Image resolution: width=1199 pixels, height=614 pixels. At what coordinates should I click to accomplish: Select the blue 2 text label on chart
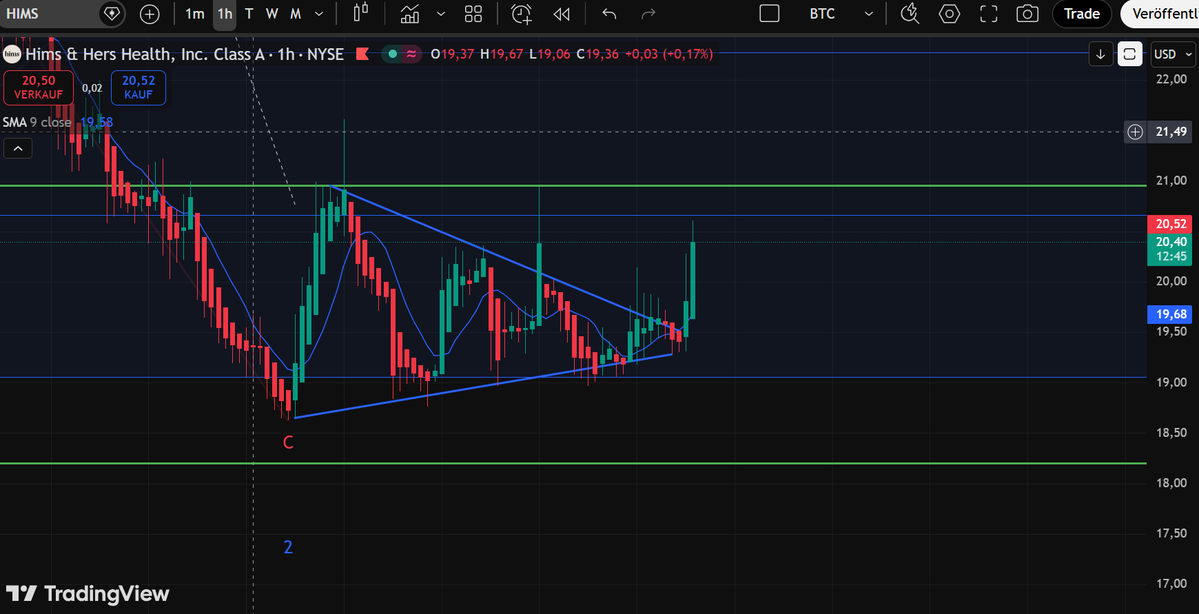[288, 547]
